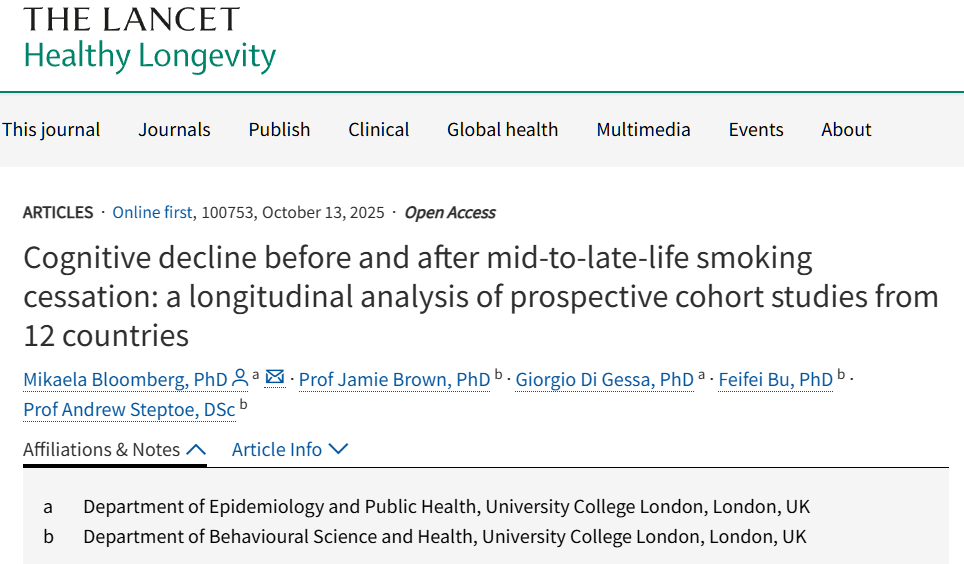This screenshot has height=564, width=964.
Task: Open the Article Info section
Action: click(277, 449)
